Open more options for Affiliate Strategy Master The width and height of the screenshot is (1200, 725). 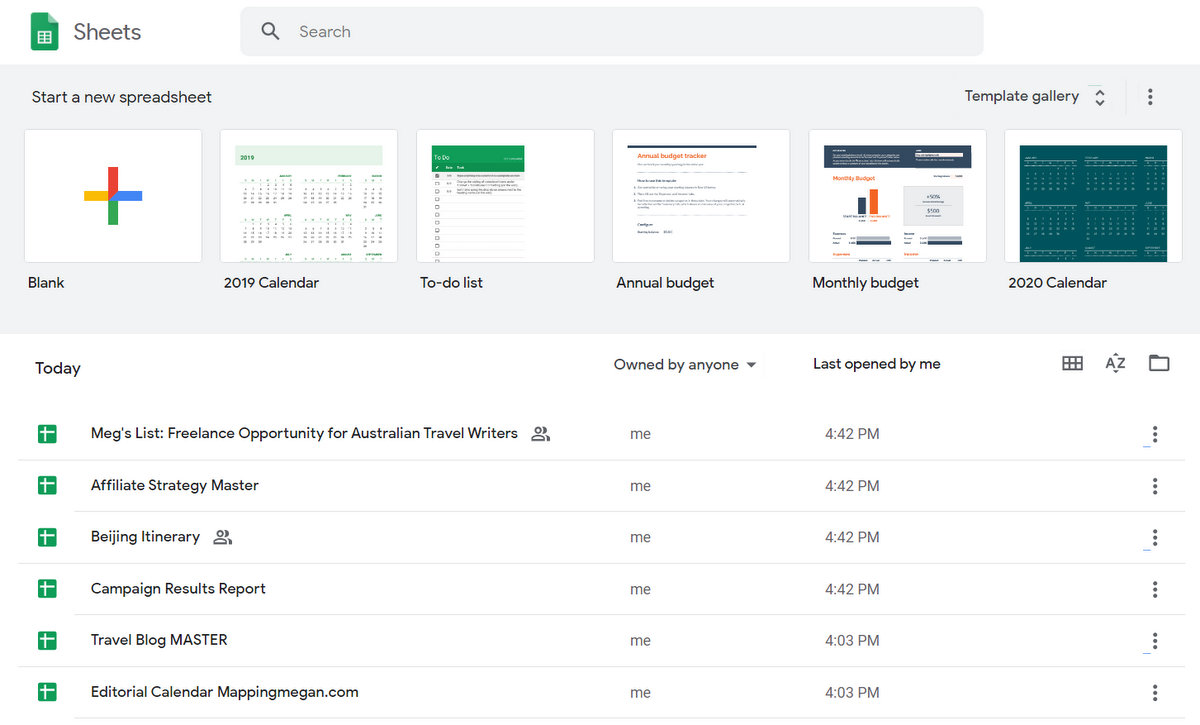click(x=1154, y=486)
